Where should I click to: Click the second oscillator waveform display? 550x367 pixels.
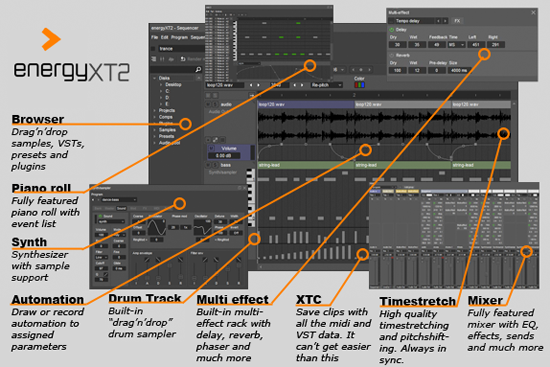click(x=203, y=227)
